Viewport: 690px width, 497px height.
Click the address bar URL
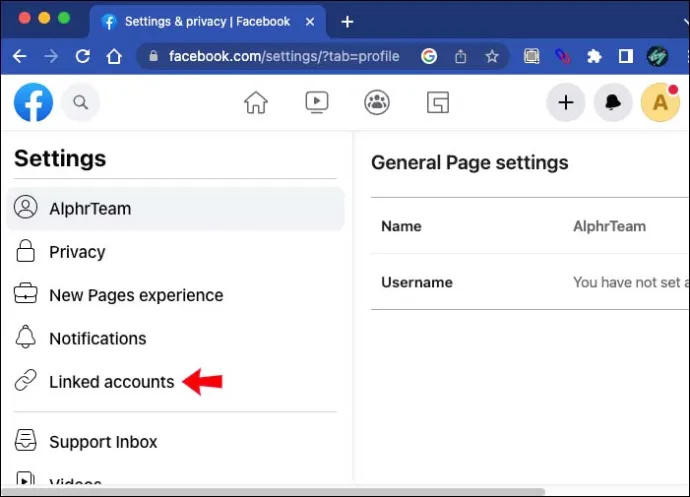click(284, 56)
